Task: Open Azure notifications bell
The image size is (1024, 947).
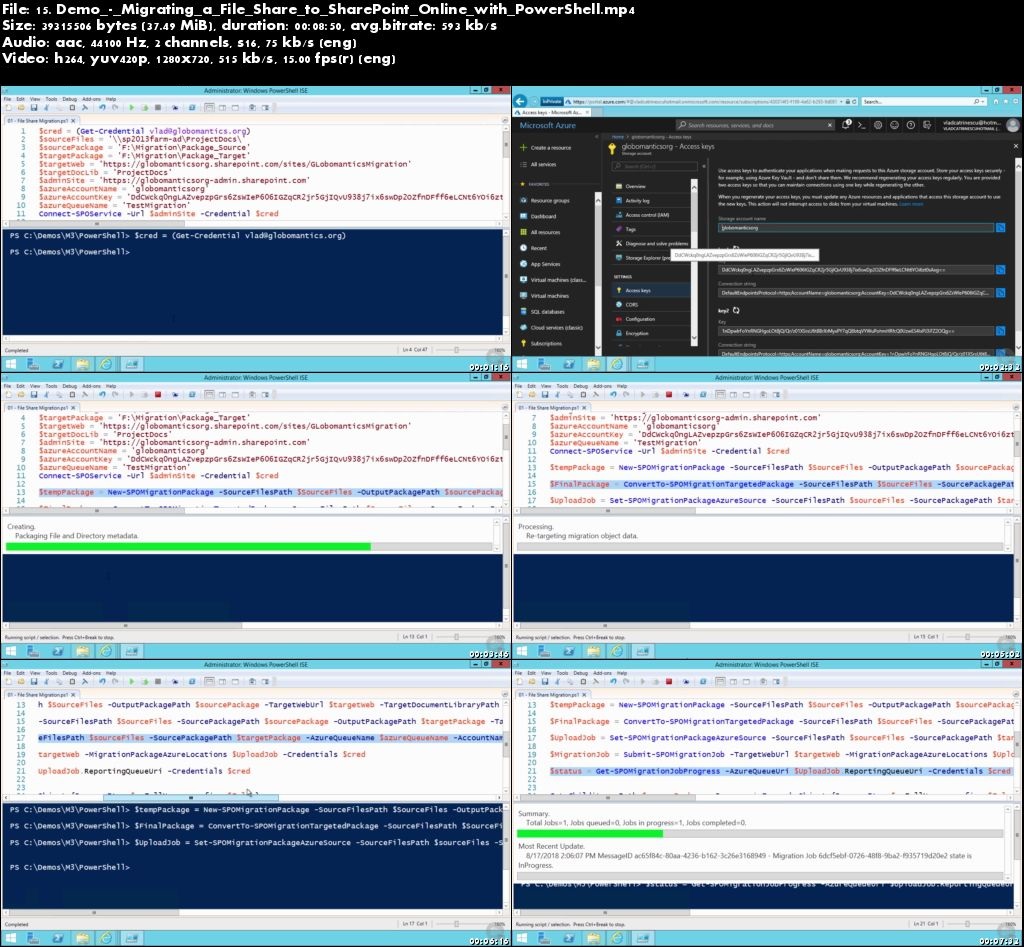Action: click(x=846, y=125)
